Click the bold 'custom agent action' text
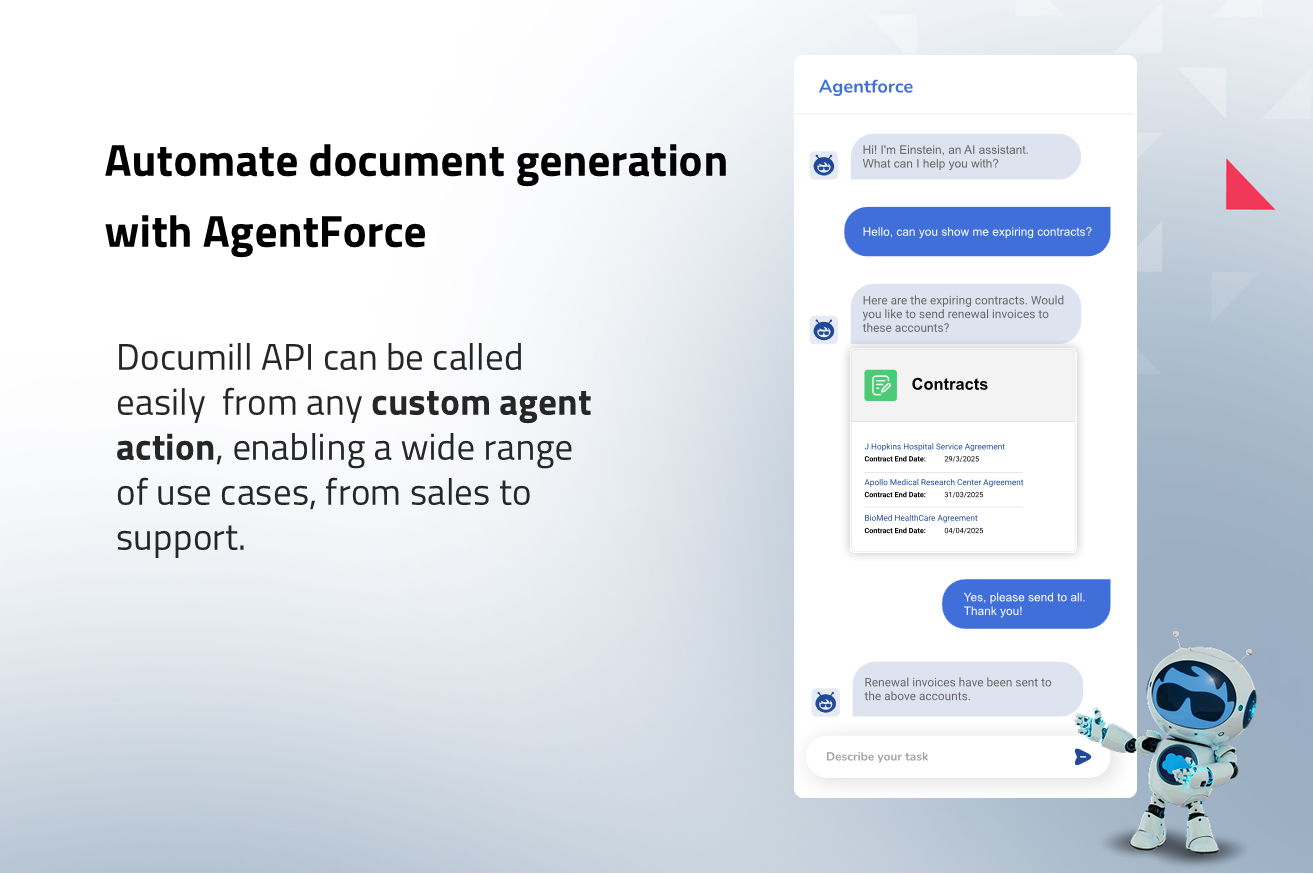 coord(354,425)
